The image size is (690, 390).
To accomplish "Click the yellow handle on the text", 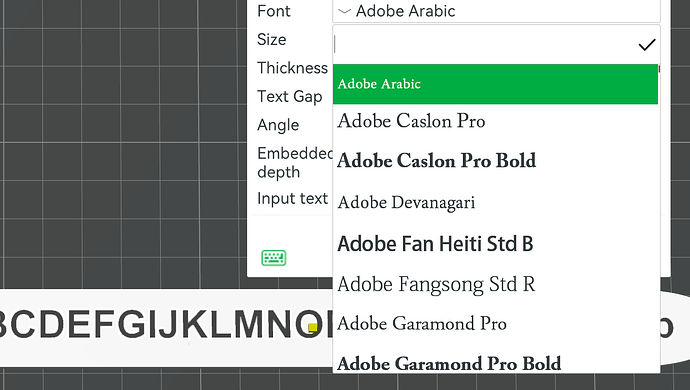I will pyautogui.click(x=312, y=327).
